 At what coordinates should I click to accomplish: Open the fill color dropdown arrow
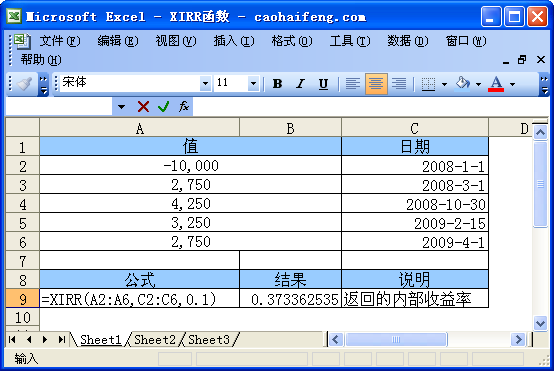[478, 84]
